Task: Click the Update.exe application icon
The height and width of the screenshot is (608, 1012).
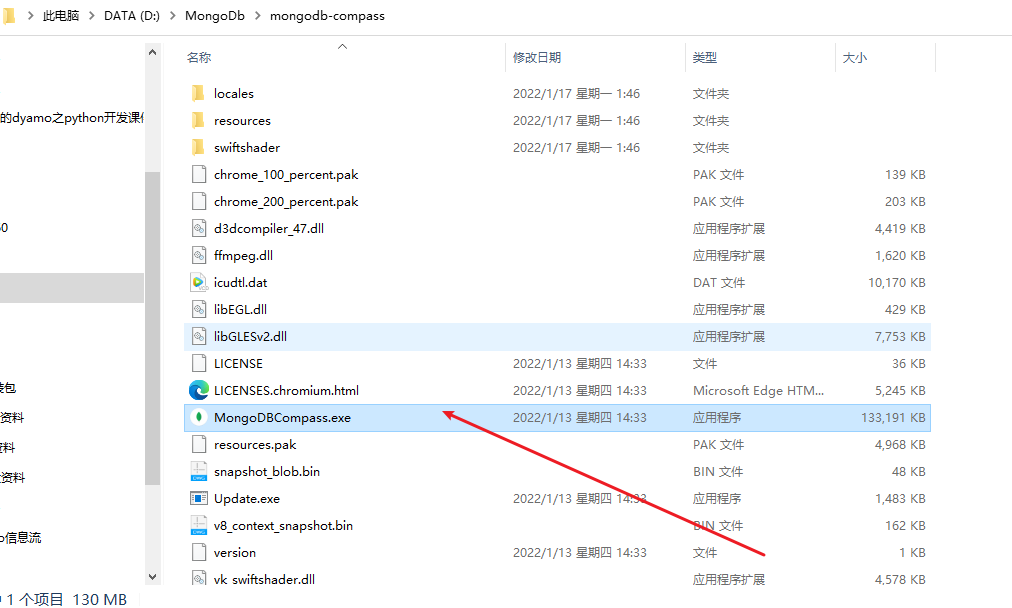Action: [199, 499]
